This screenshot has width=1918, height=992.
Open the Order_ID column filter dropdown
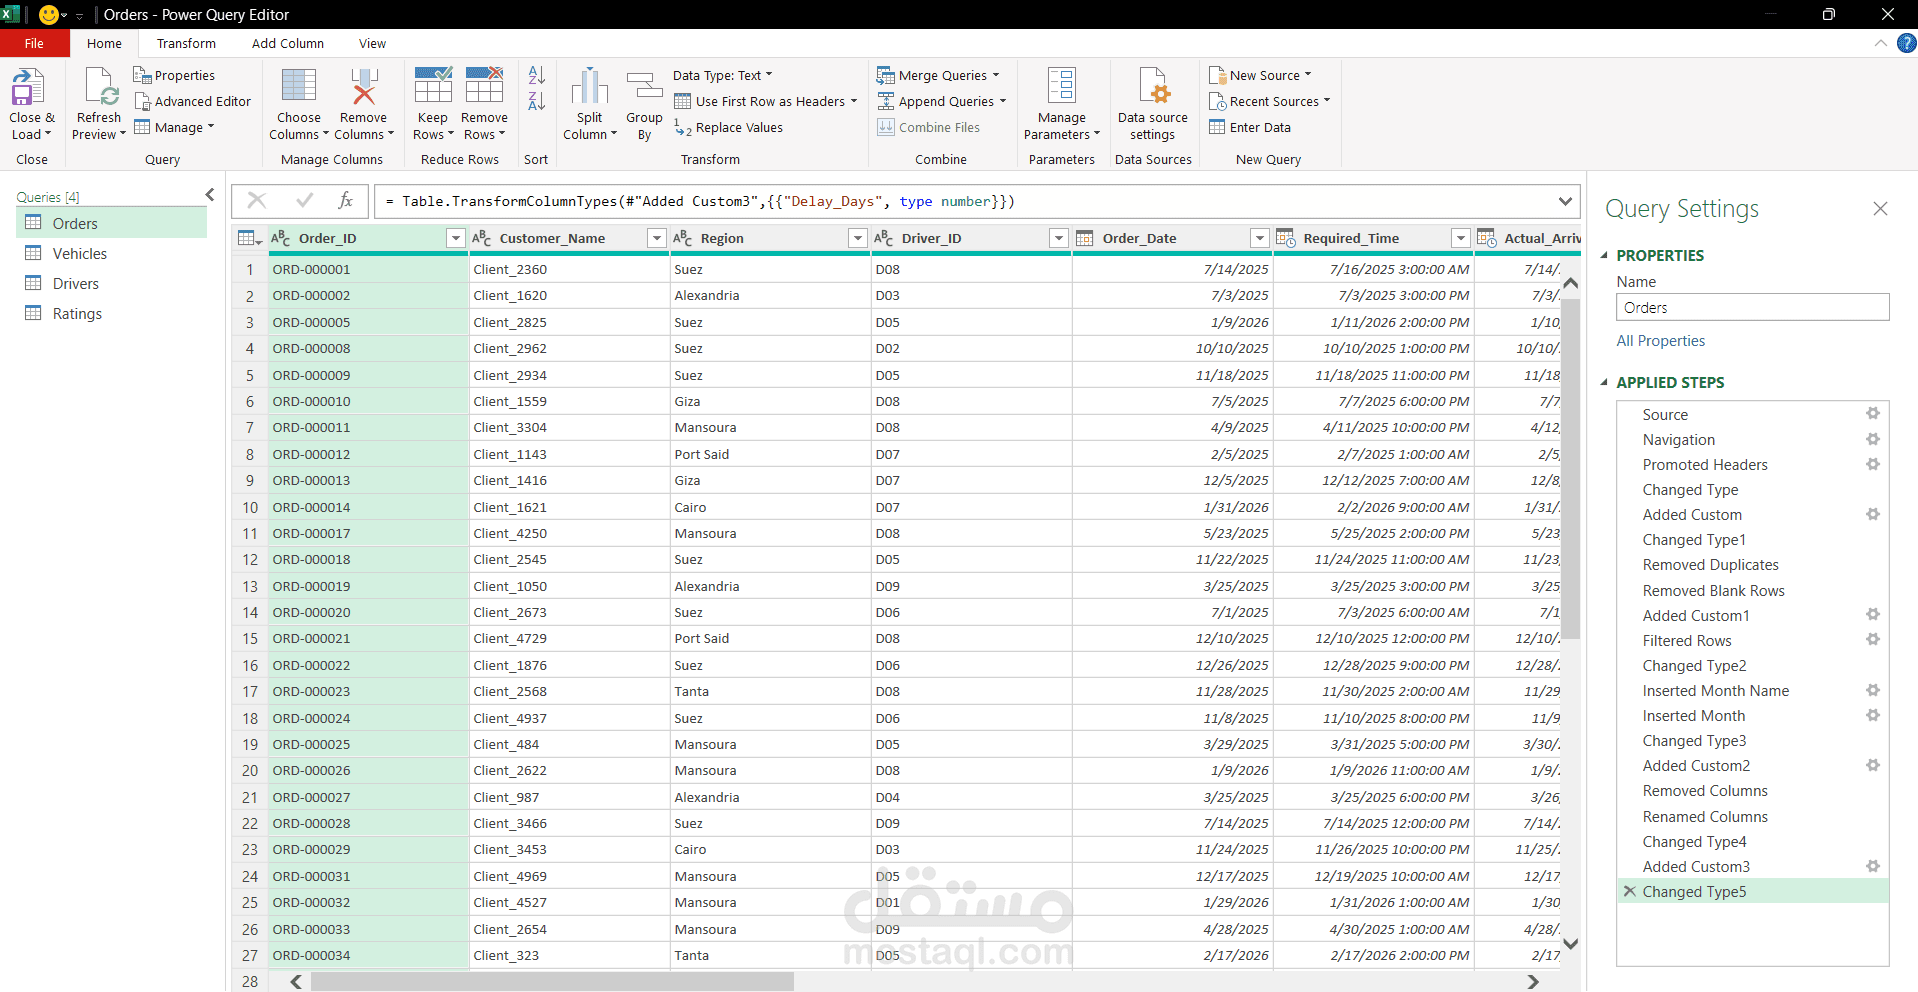point(455,238)
